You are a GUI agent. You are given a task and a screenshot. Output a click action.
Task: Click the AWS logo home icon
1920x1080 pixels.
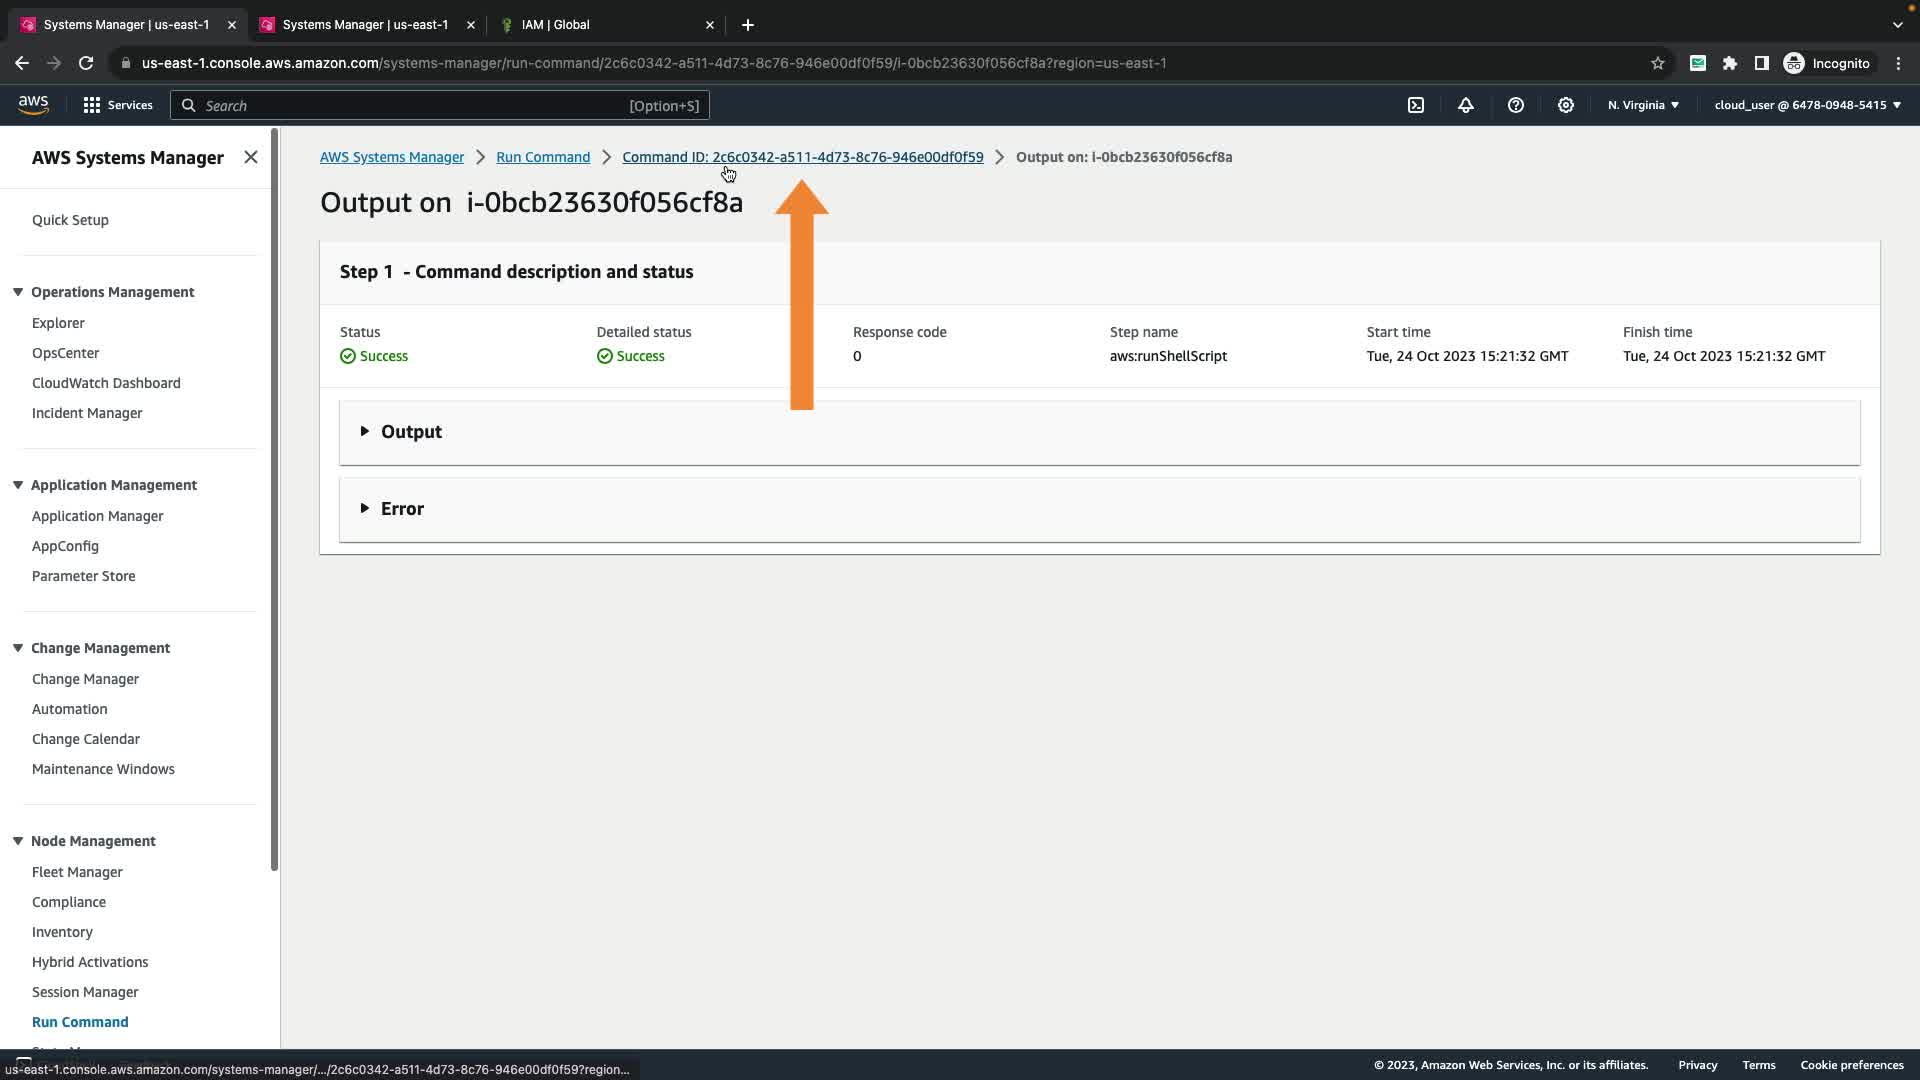pyautogui.click(x=33, y=105)
